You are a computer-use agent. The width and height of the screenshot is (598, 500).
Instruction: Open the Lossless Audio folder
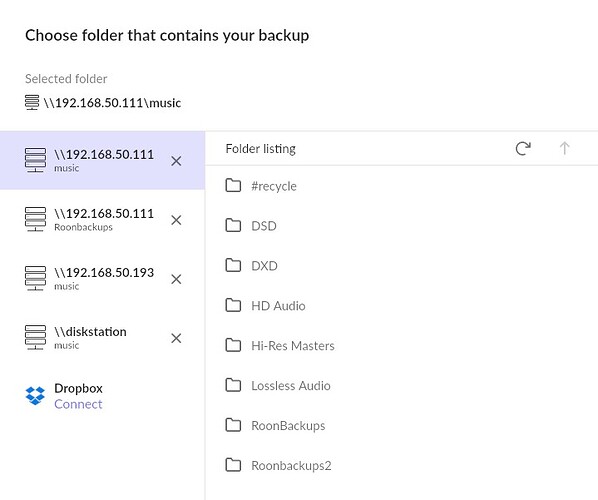[x=402, y=386]
